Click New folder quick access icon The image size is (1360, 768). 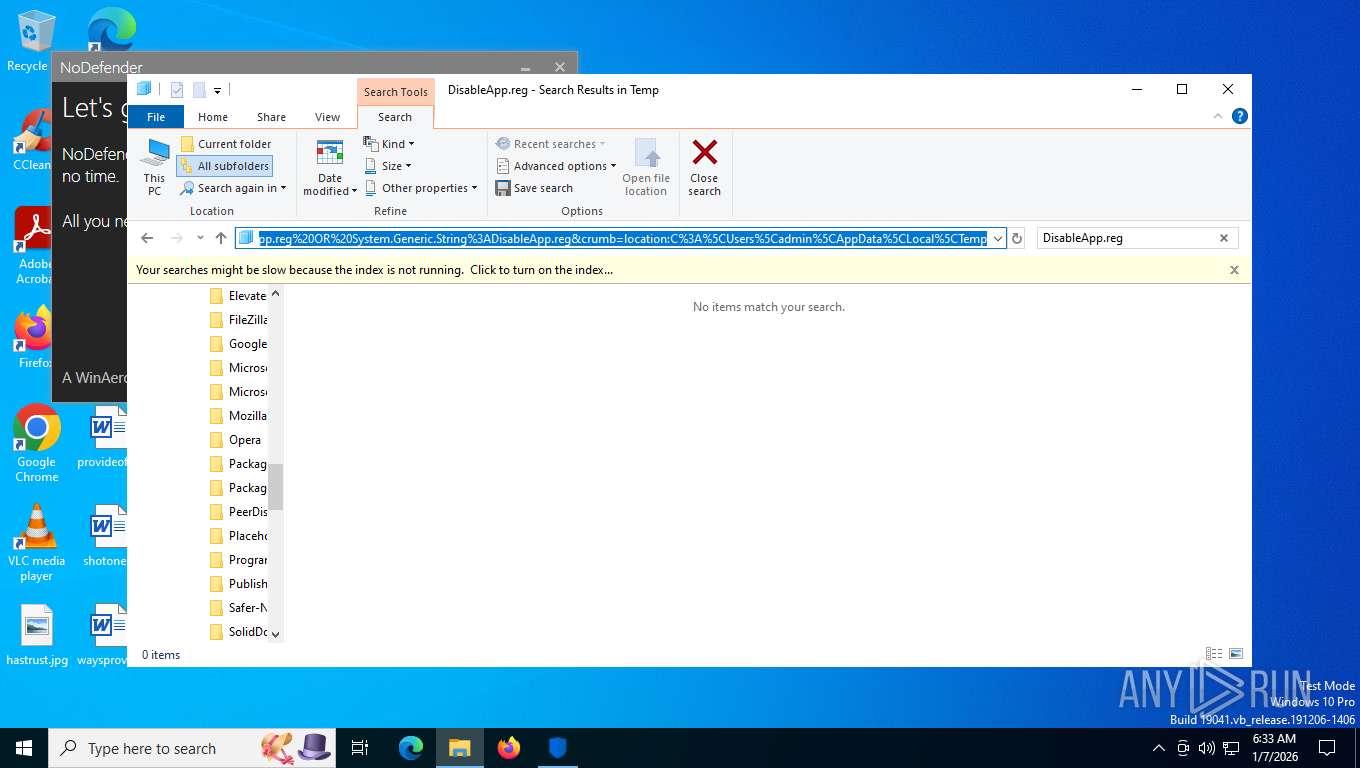point(199,90)
